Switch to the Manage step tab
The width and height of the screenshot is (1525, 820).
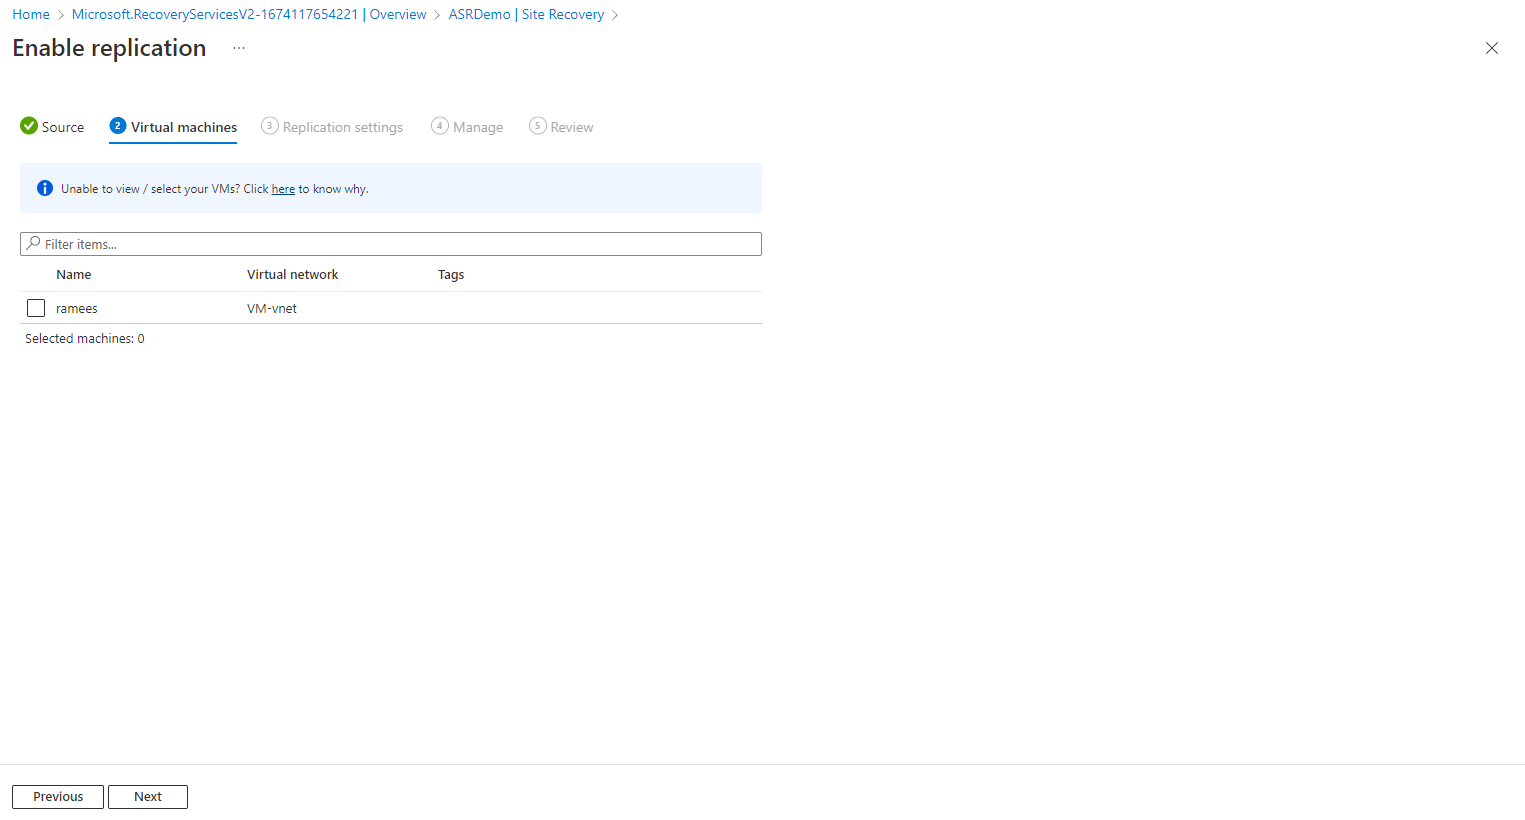click(x=467, y=127)
